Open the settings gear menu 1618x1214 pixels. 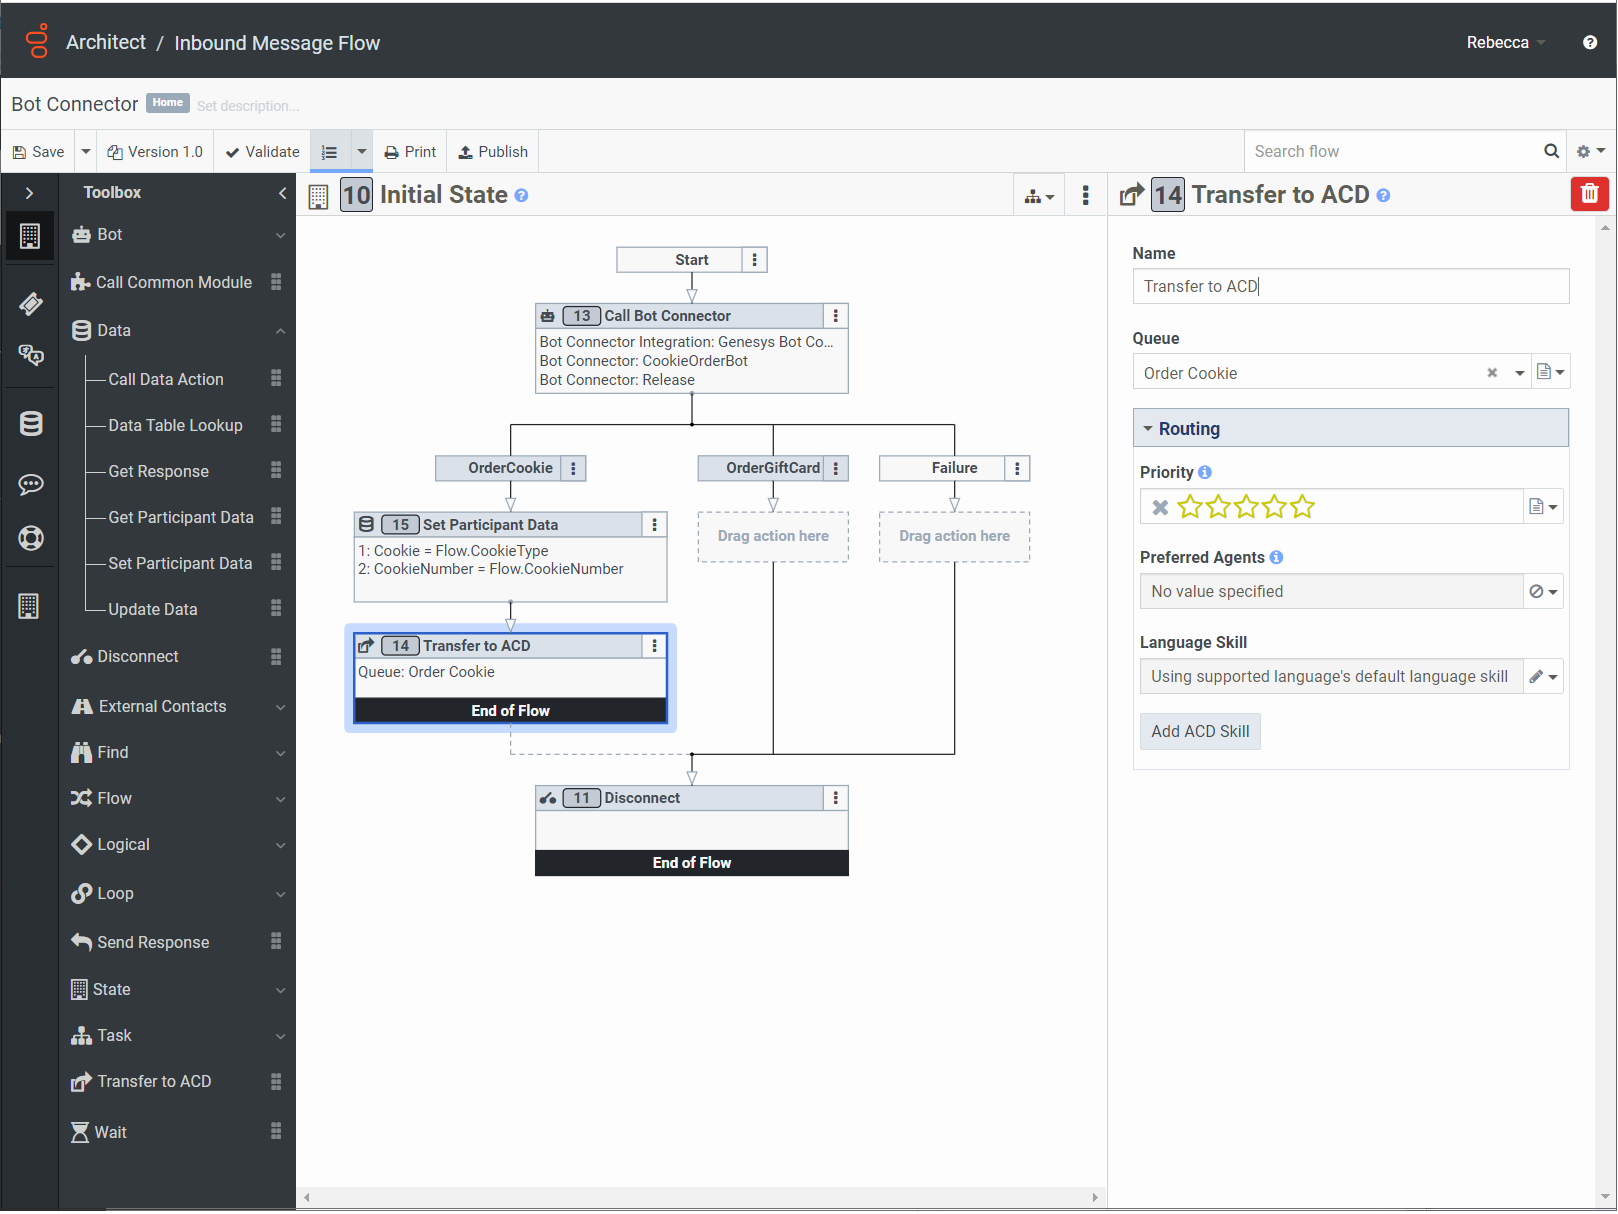(x=1590, y=151)
